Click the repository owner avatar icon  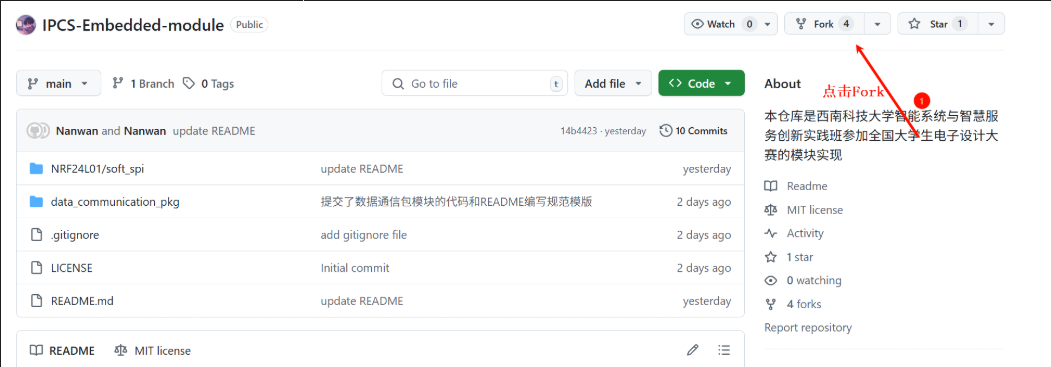tap(26, 25)
